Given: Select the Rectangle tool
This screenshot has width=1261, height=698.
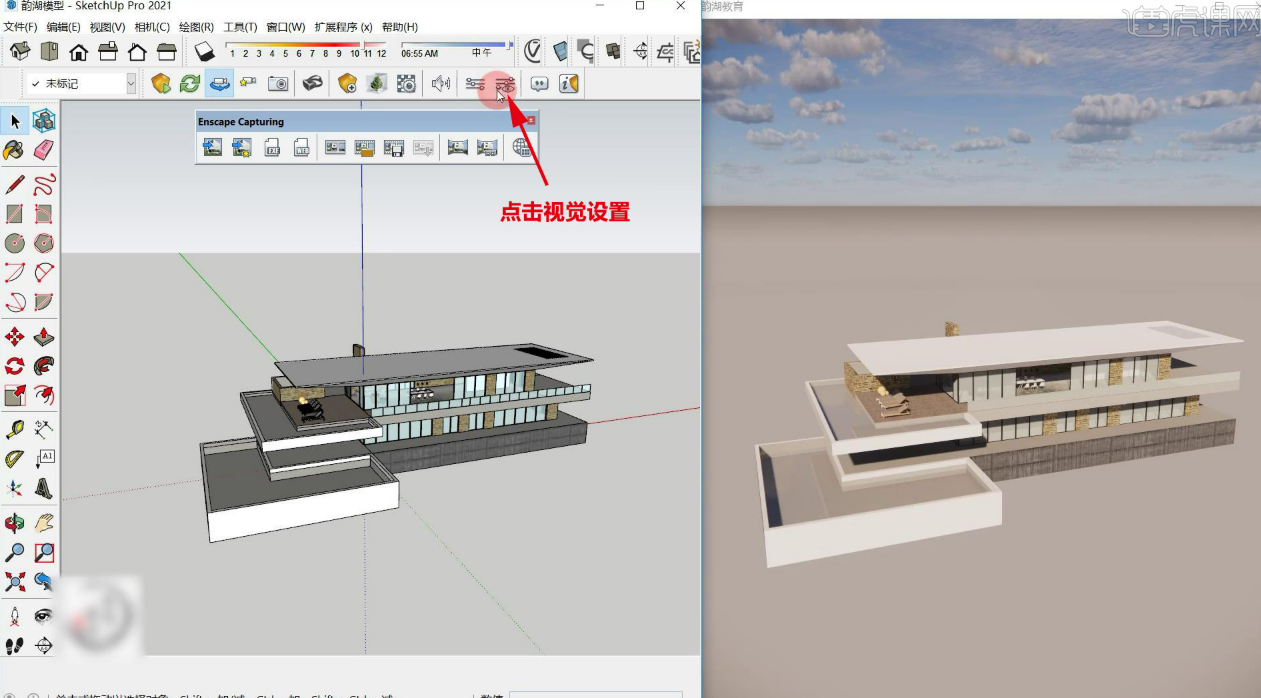Looking at the screenshot, I should coord(15,214).
